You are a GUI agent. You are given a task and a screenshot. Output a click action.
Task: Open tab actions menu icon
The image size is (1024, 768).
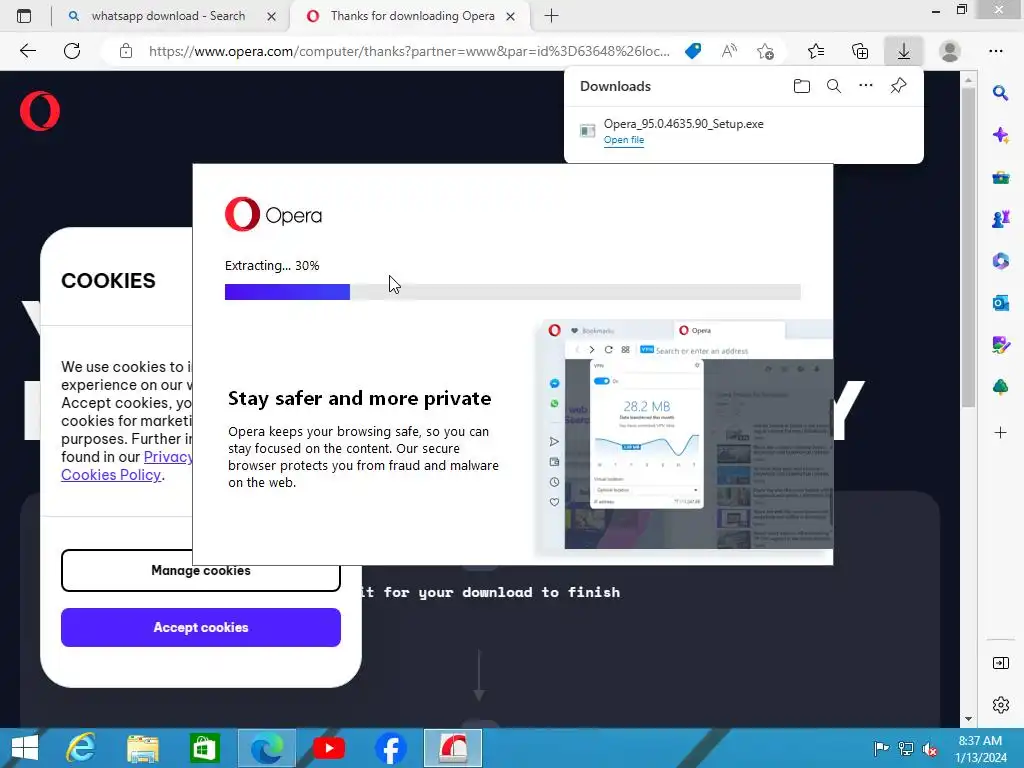tap(24, 16)
